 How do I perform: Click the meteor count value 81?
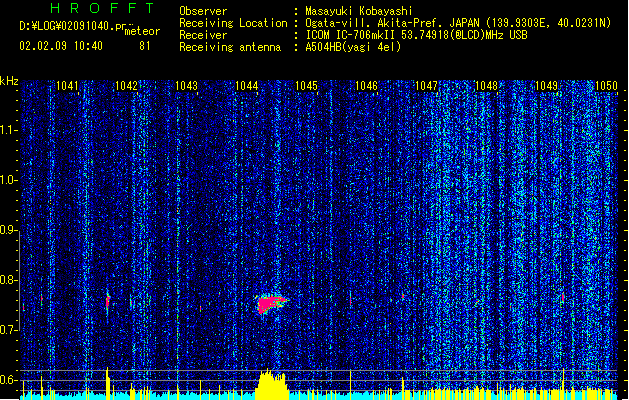coord(145,46)
